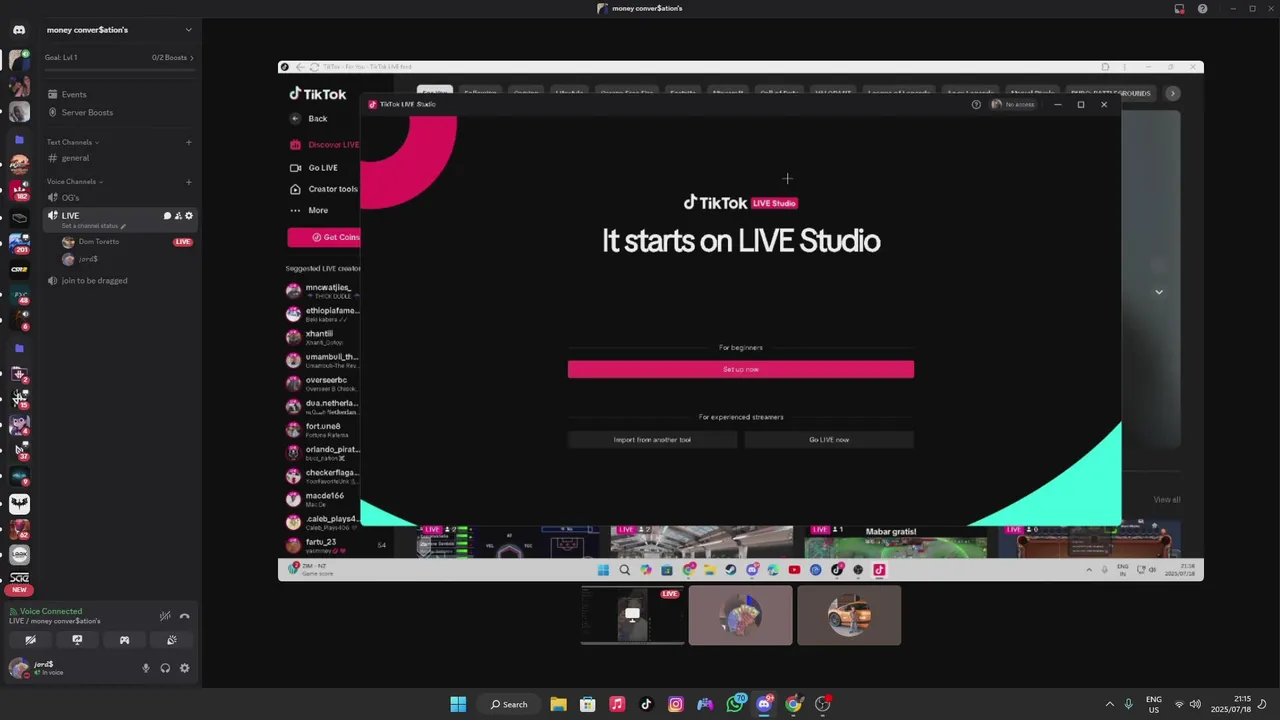Click 'Import from another tool' in stream
The height and width of the screenshot is (720, 1280).
pos(652,440)
